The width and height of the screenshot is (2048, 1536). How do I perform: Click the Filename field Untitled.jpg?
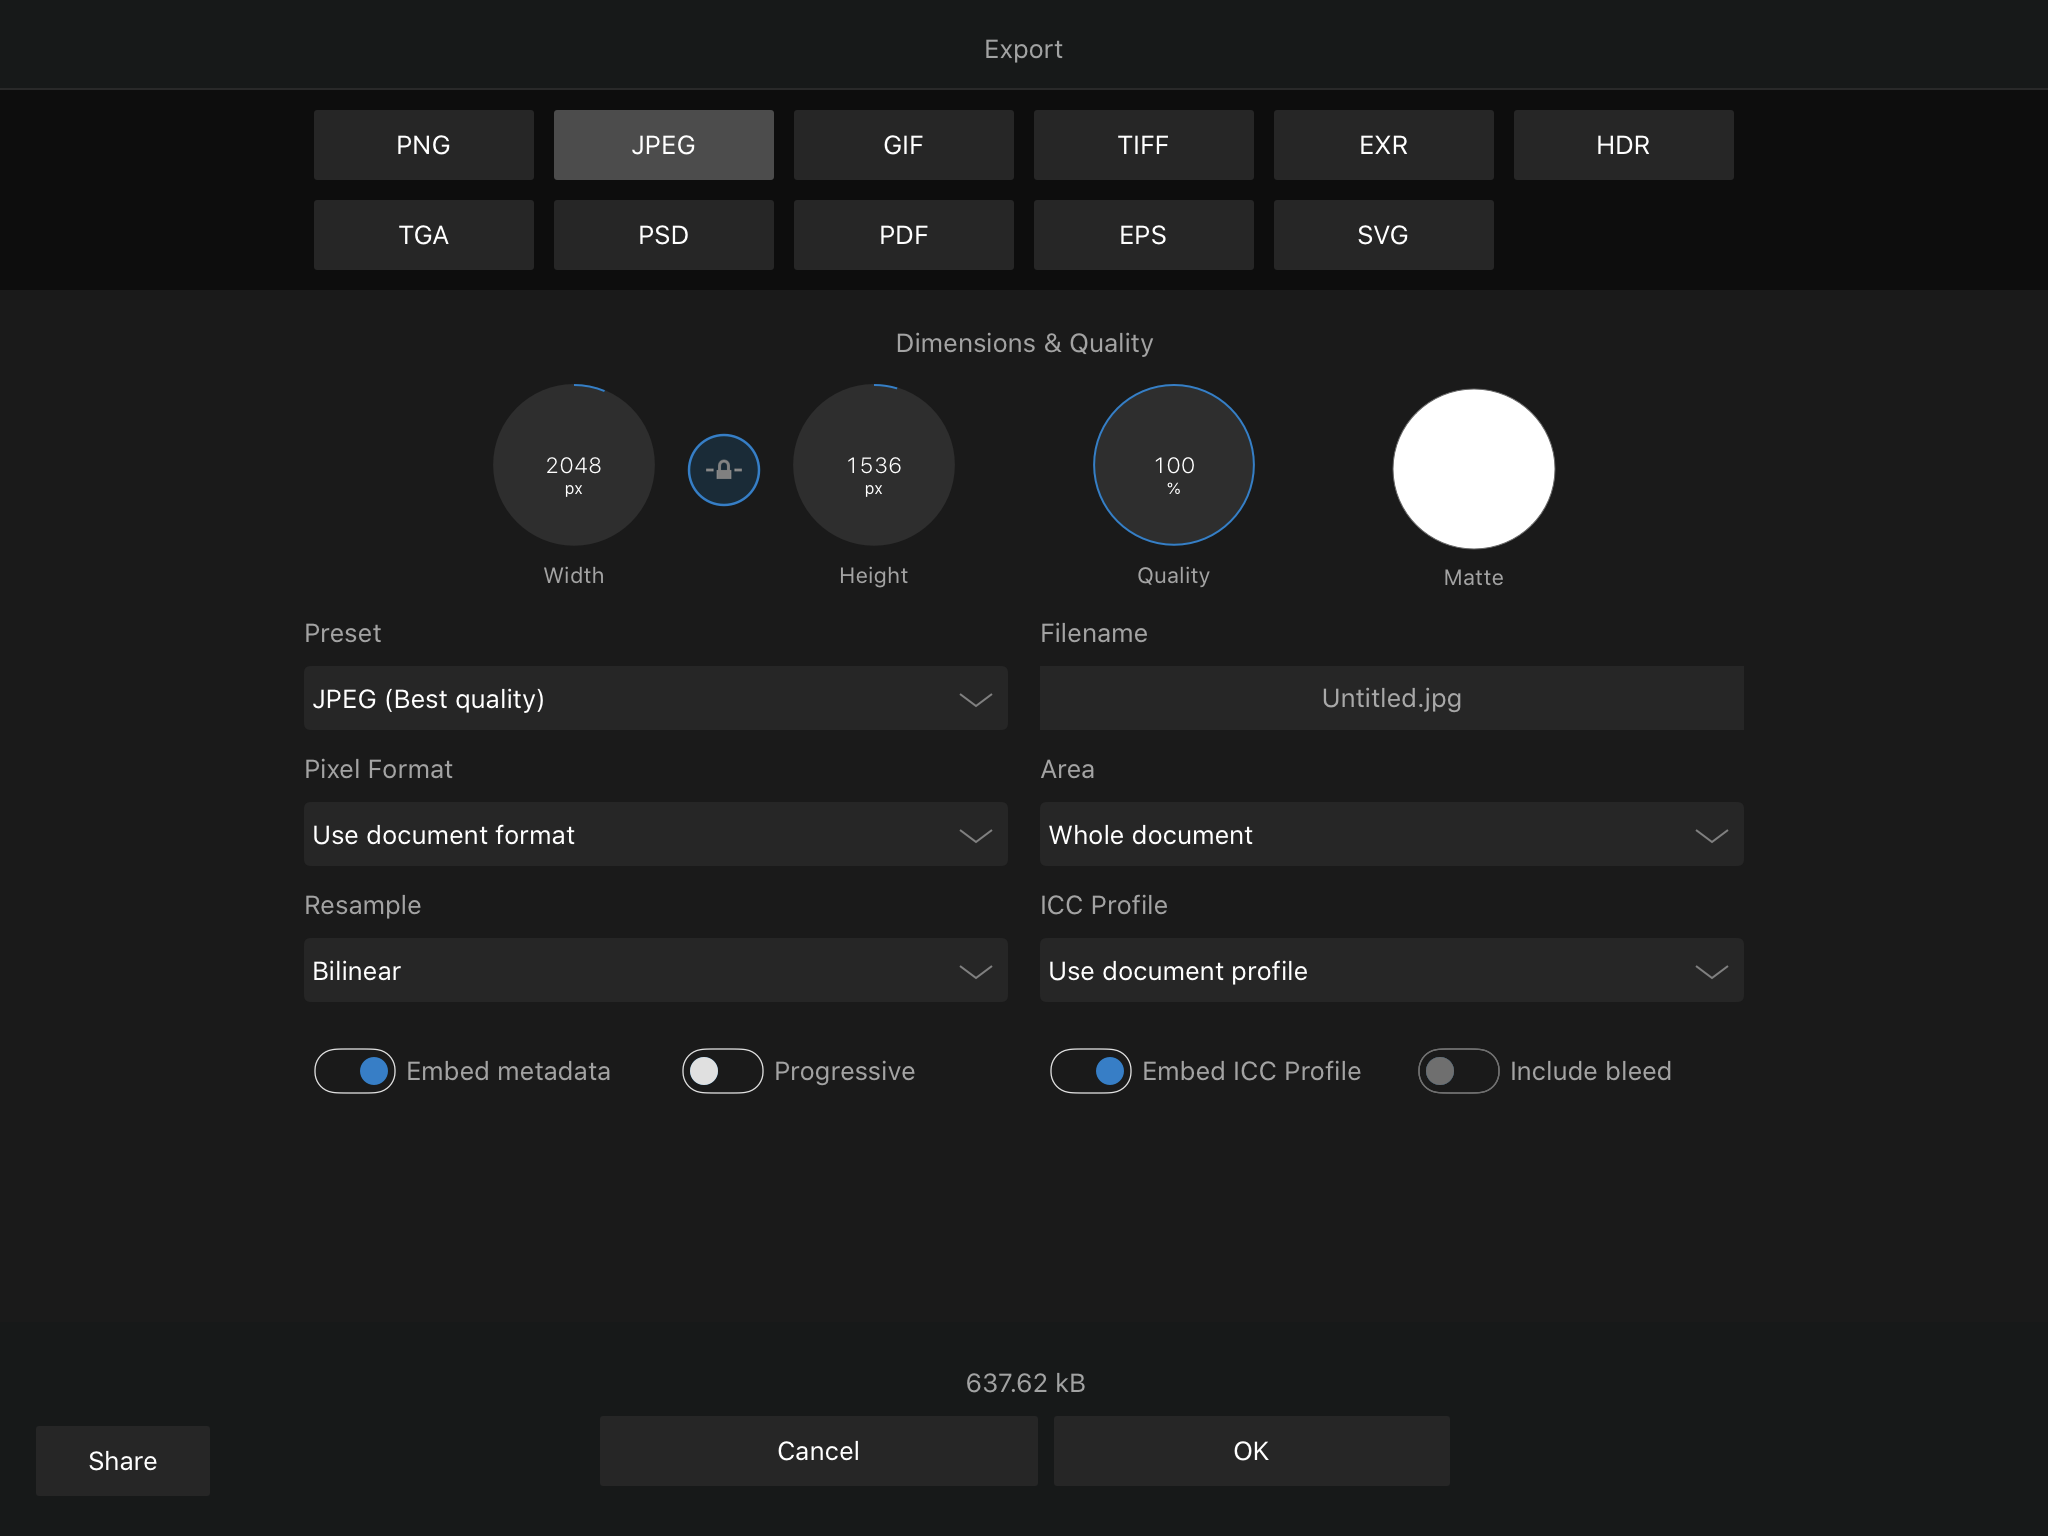click(x=1391, y=698)
